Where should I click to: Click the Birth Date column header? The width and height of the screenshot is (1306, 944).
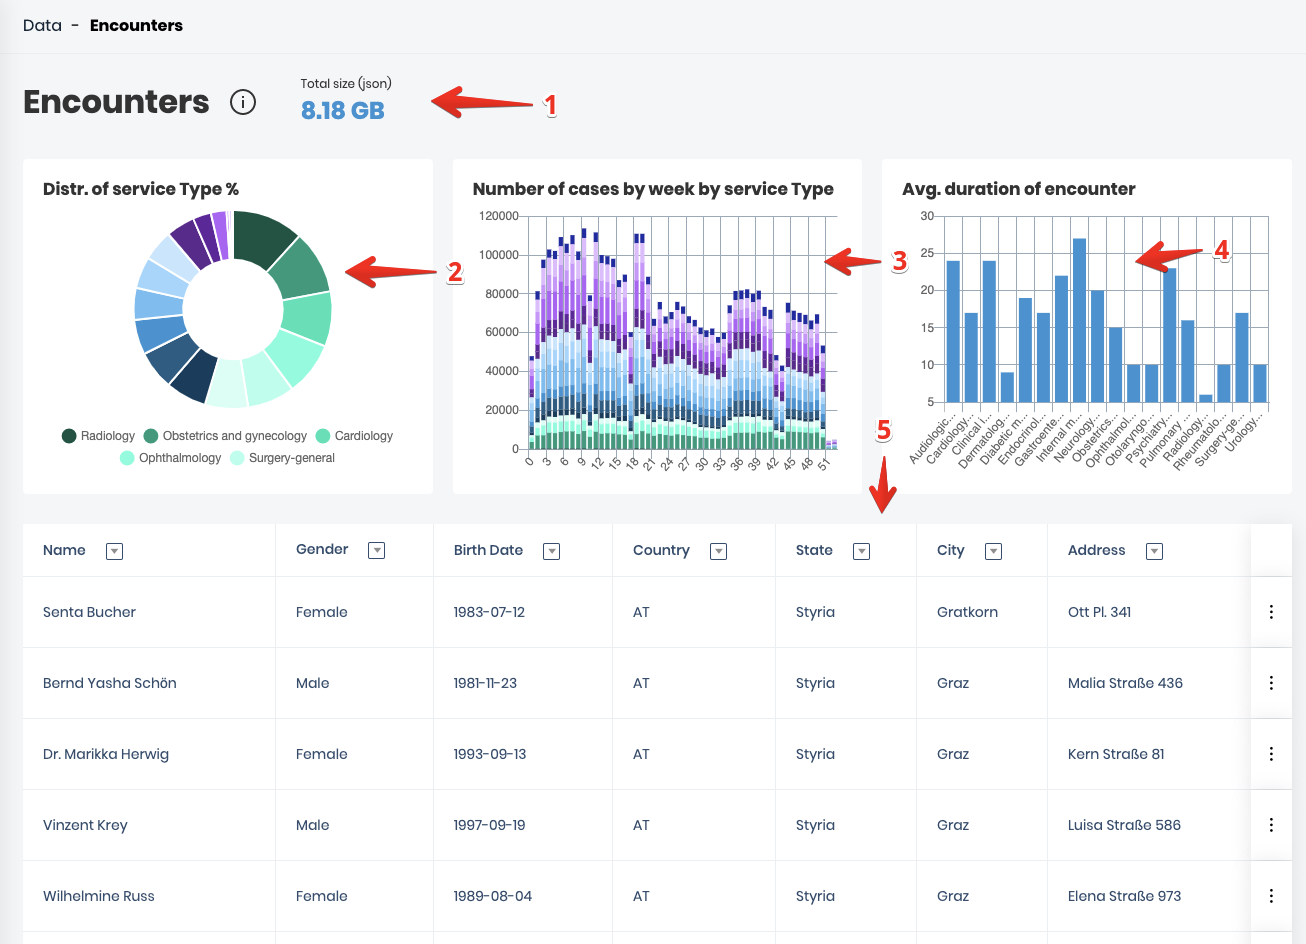pyautogui.click(x=488, y=550)
